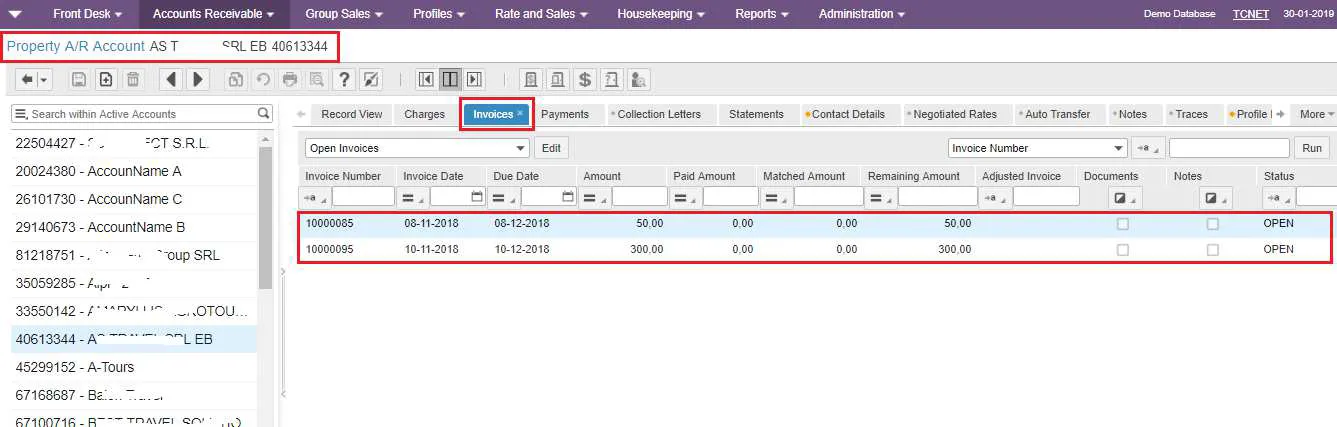Click the delete trash icon

coord(132,79)
